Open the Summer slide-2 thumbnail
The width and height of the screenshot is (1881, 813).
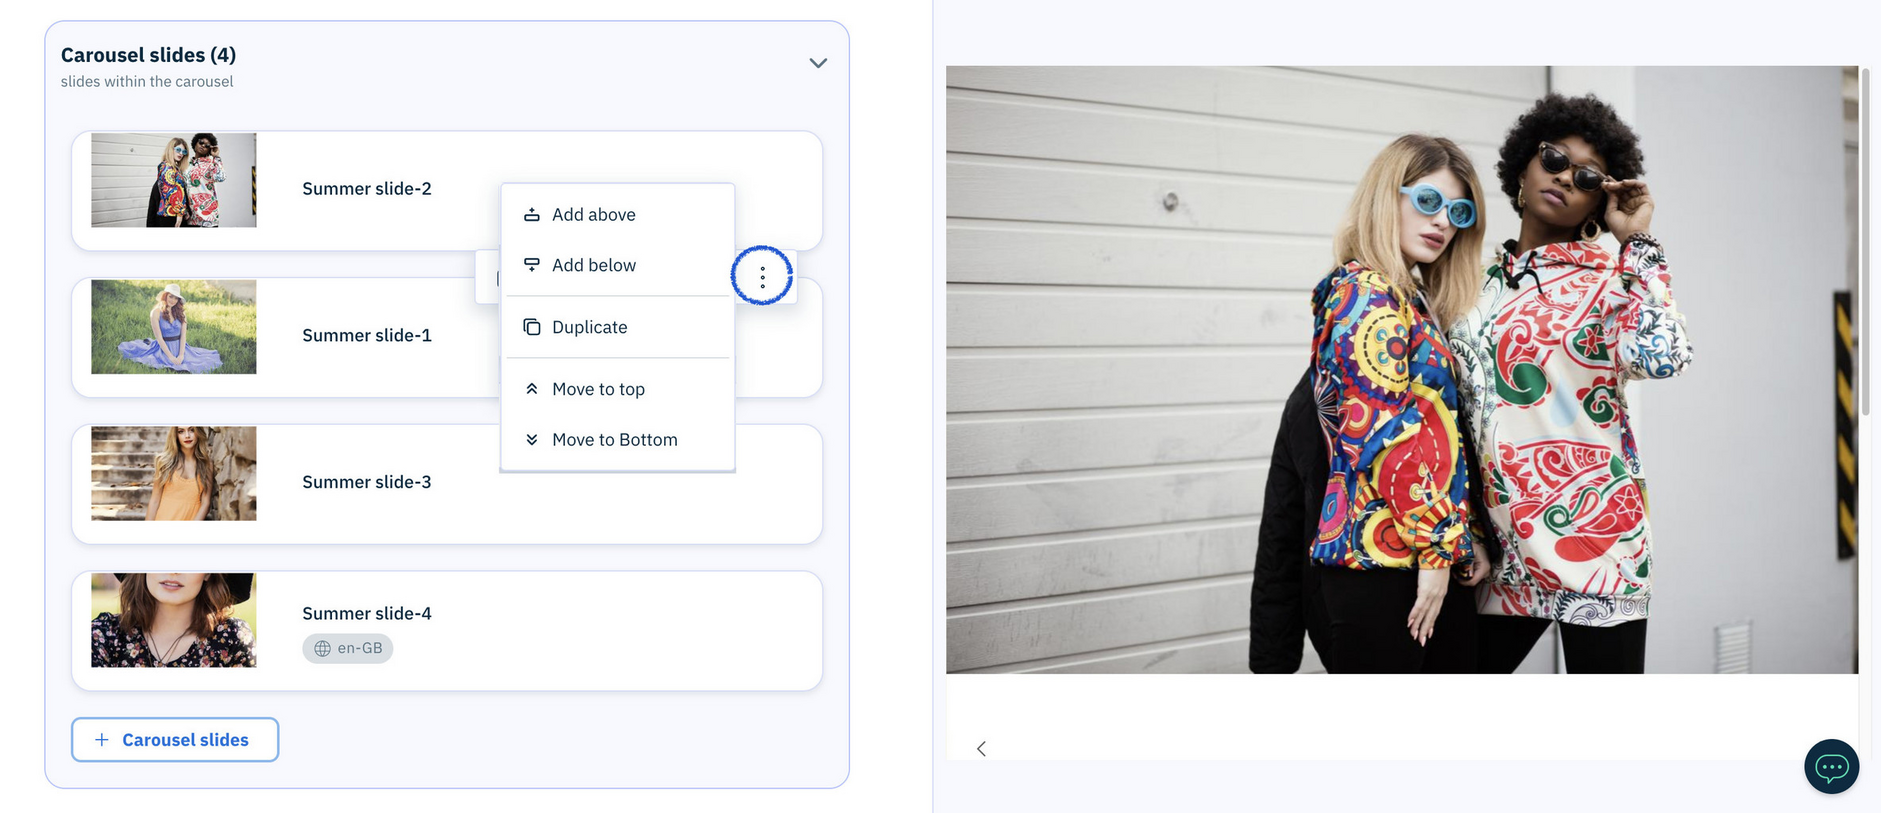174,180
